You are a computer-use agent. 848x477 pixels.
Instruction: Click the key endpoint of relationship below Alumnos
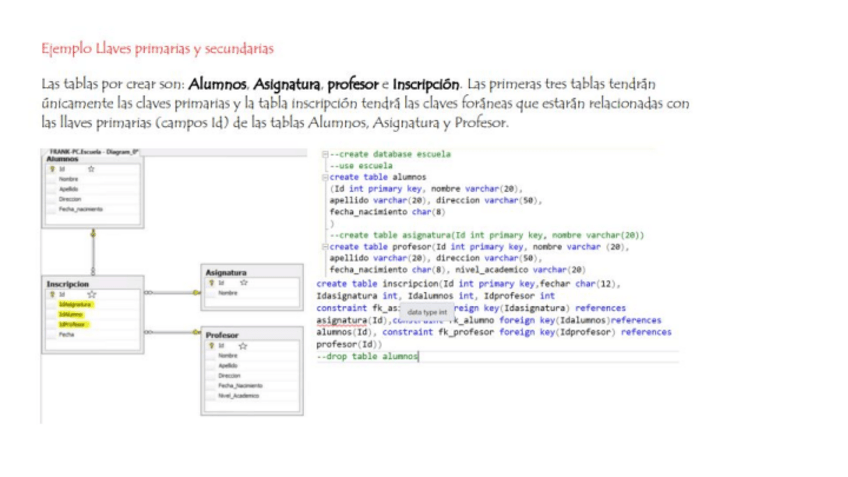[93, 233]
